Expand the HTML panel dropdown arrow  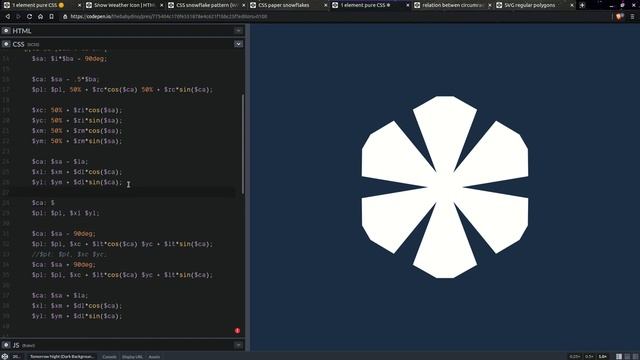point(238,31)
